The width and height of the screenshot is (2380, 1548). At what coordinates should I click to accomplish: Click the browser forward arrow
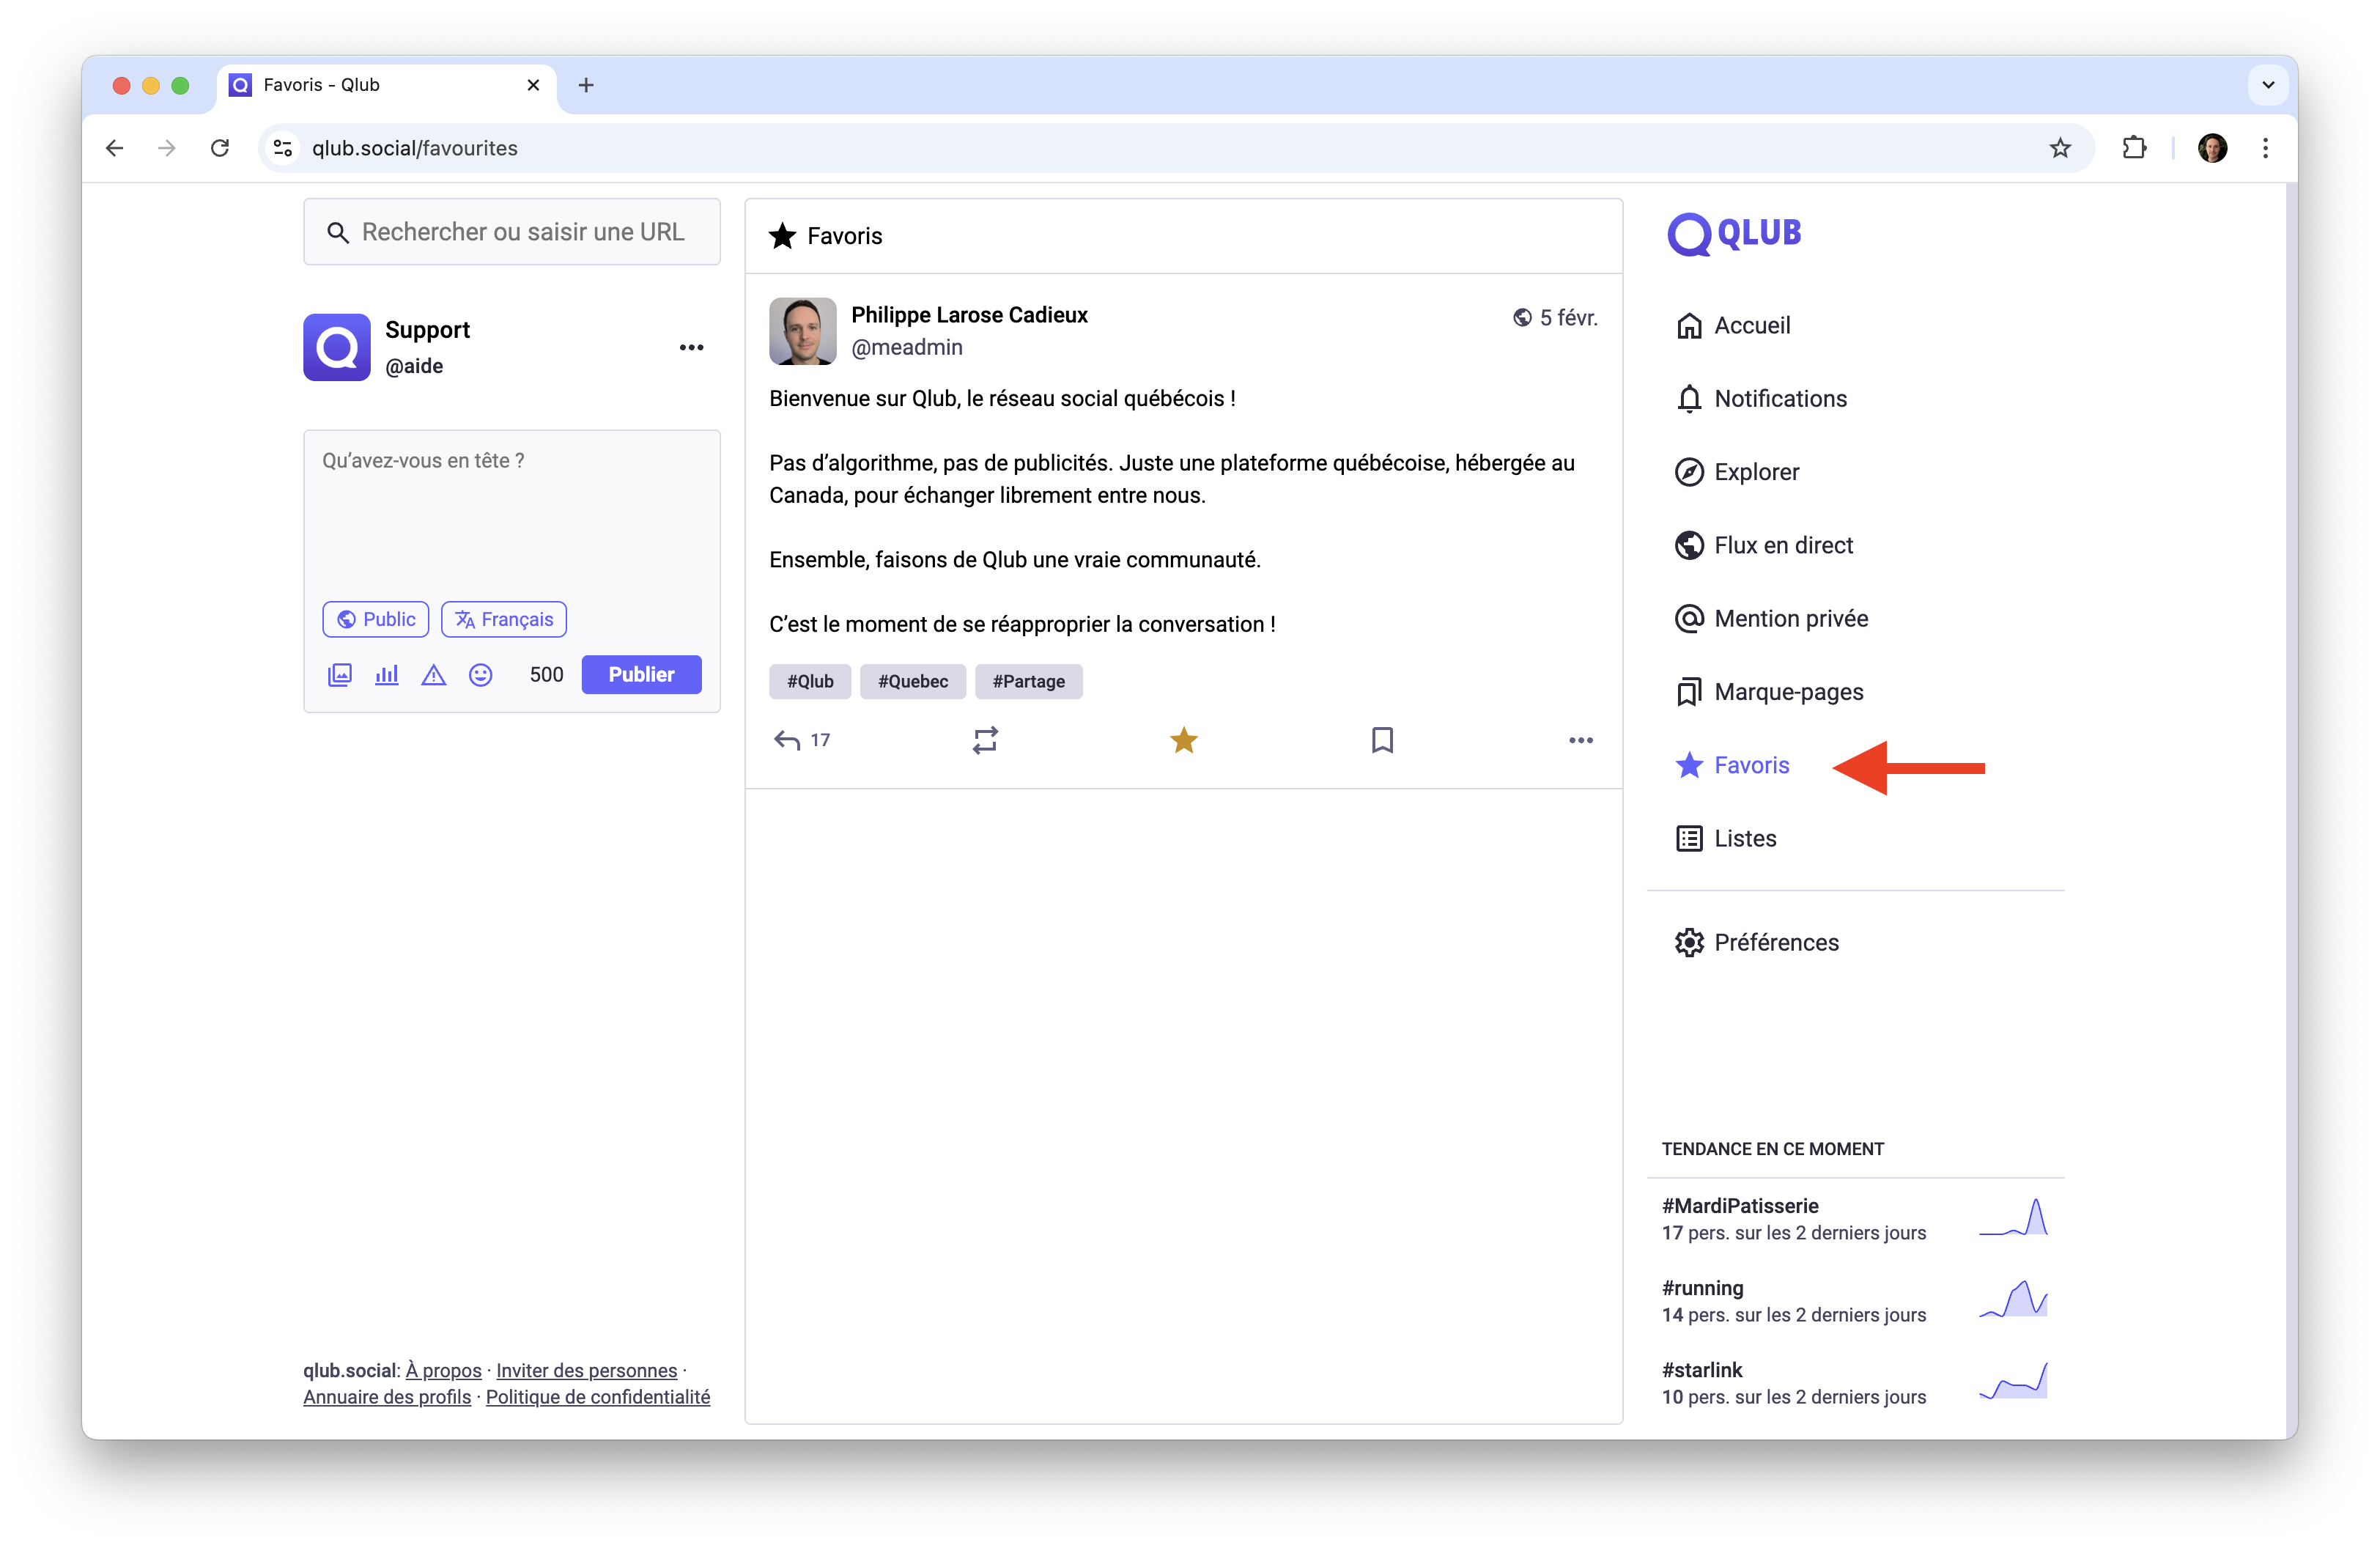click(167, 148)
